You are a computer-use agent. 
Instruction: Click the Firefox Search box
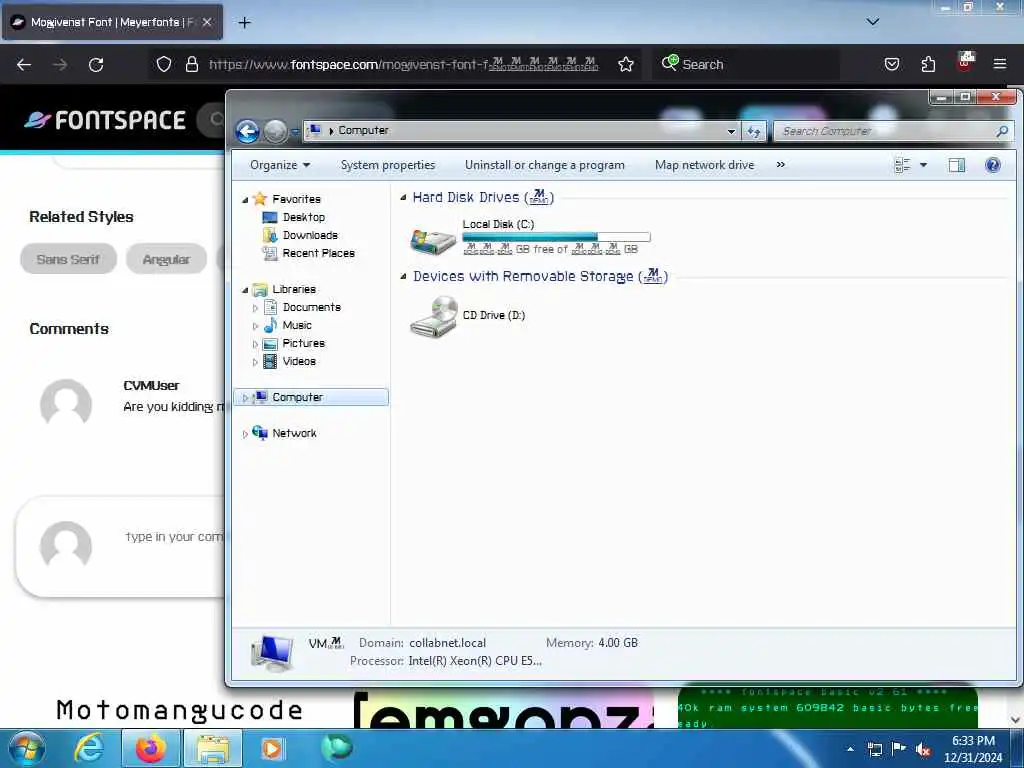tap(745, 64)
